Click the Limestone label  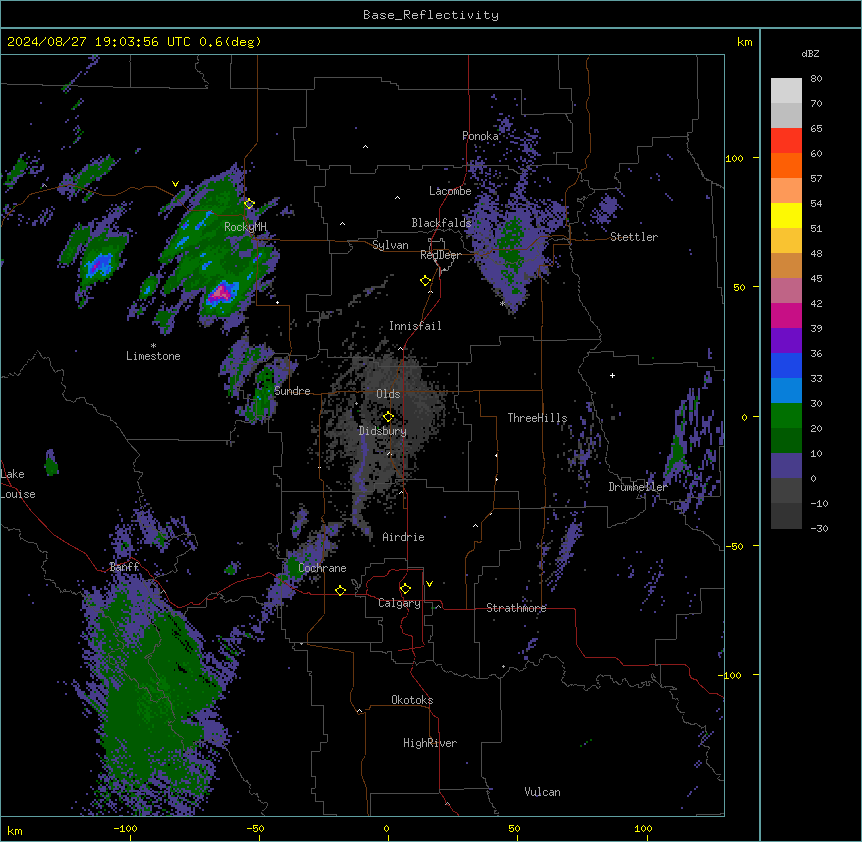pos(153,356)
